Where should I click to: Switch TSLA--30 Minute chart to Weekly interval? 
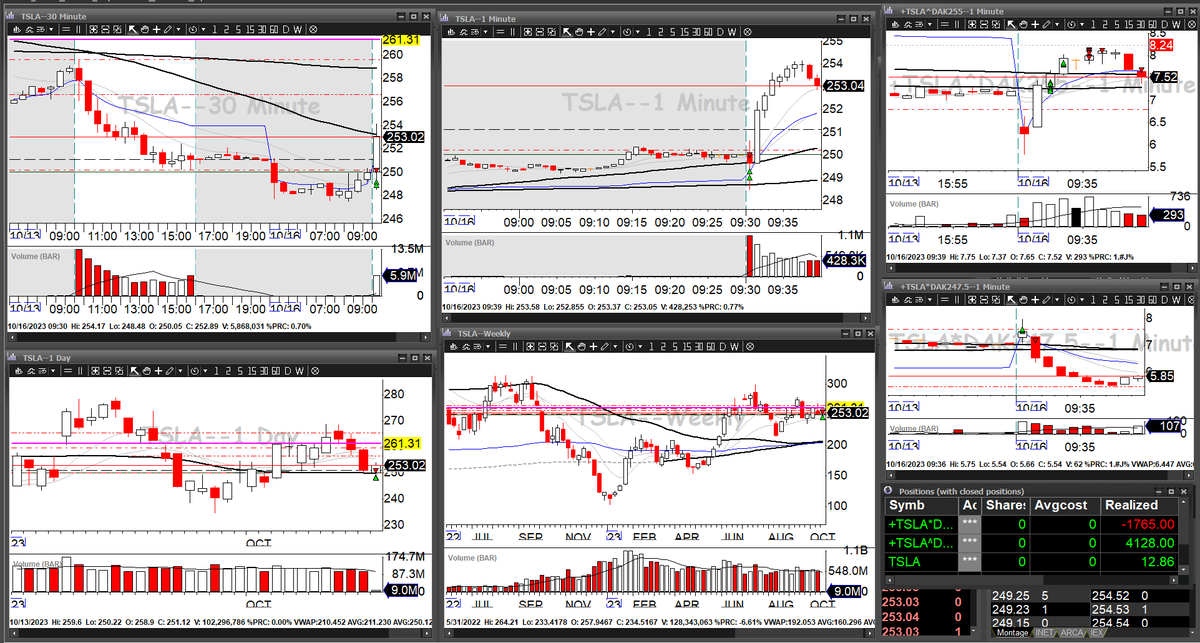(x=298, y=29)
